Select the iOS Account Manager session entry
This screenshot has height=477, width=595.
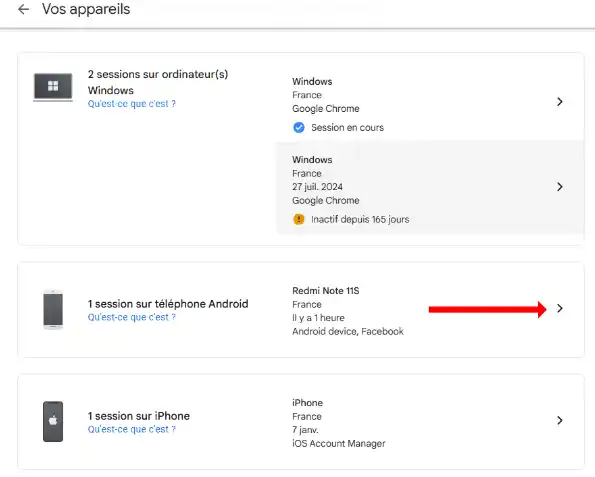point(430,423)
